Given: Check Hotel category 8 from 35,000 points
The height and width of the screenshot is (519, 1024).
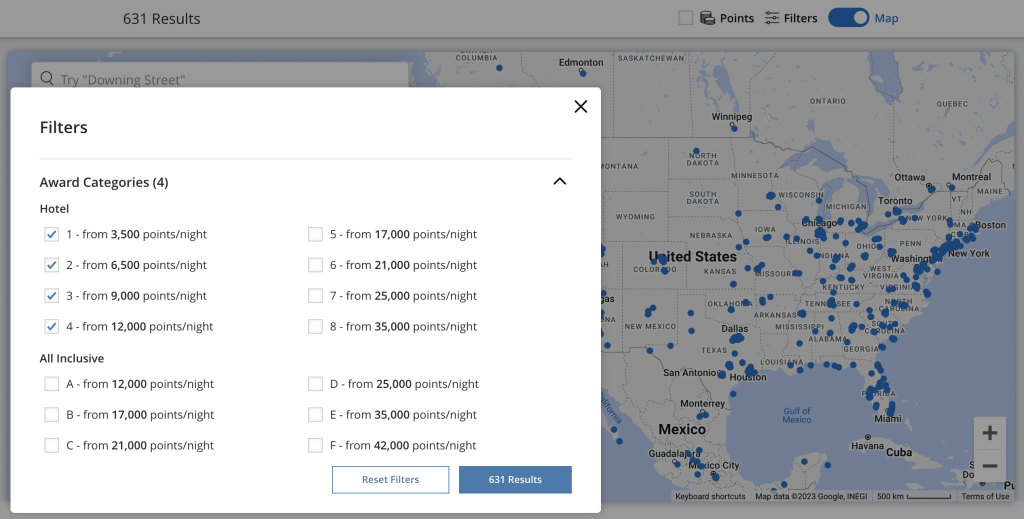Looking at the screenshot, I should coord(315,326).
